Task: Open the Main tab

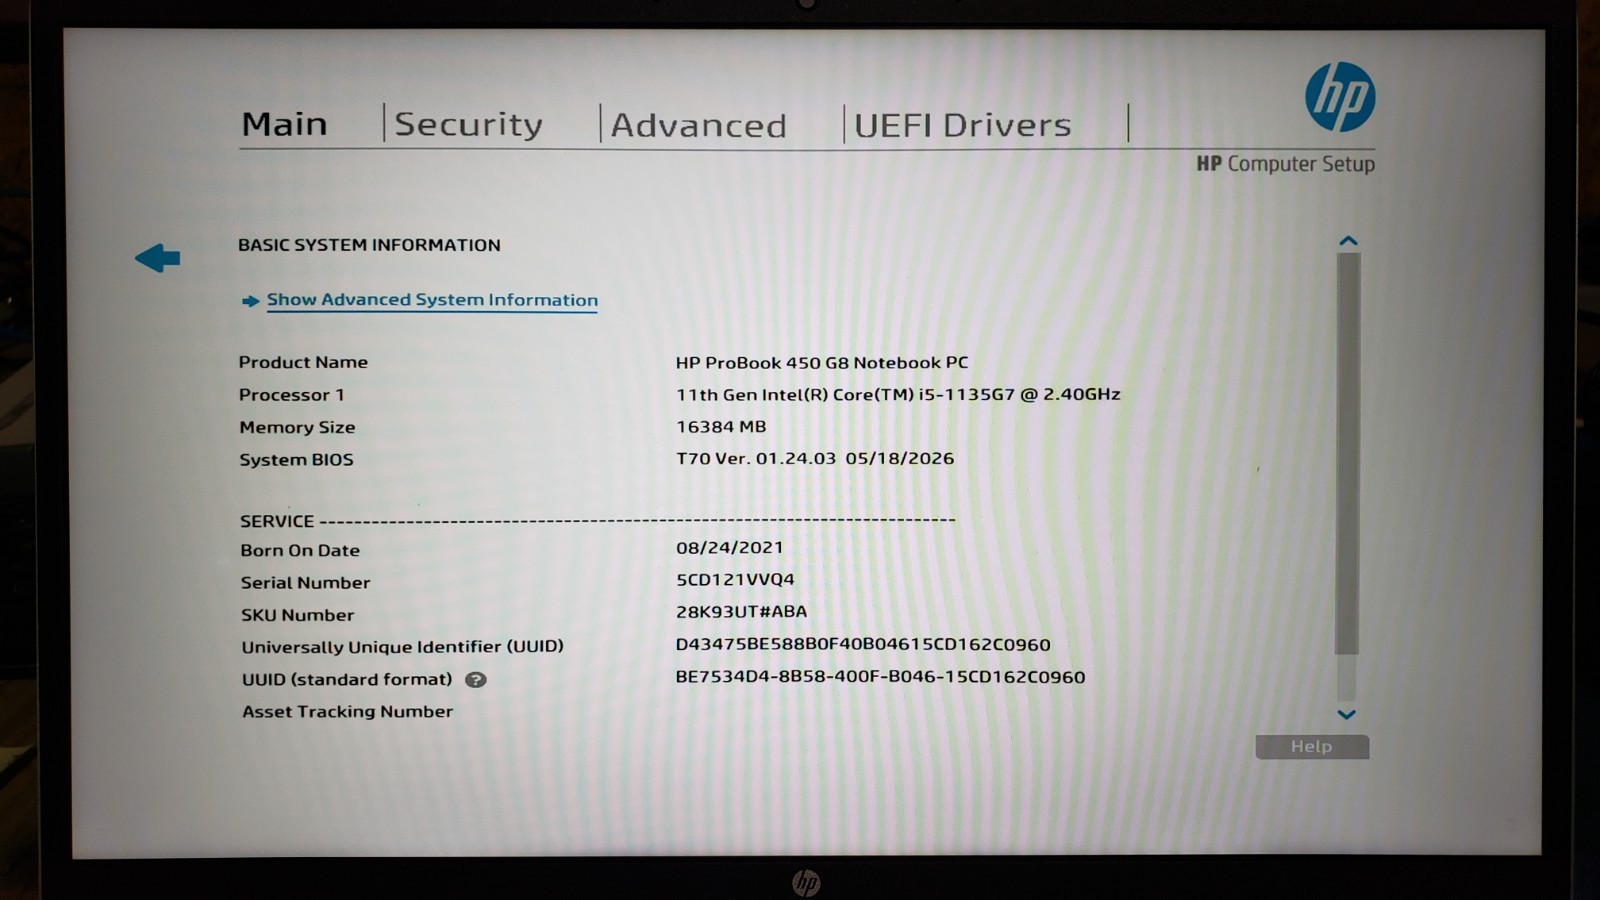Action: tap(285, 124)
